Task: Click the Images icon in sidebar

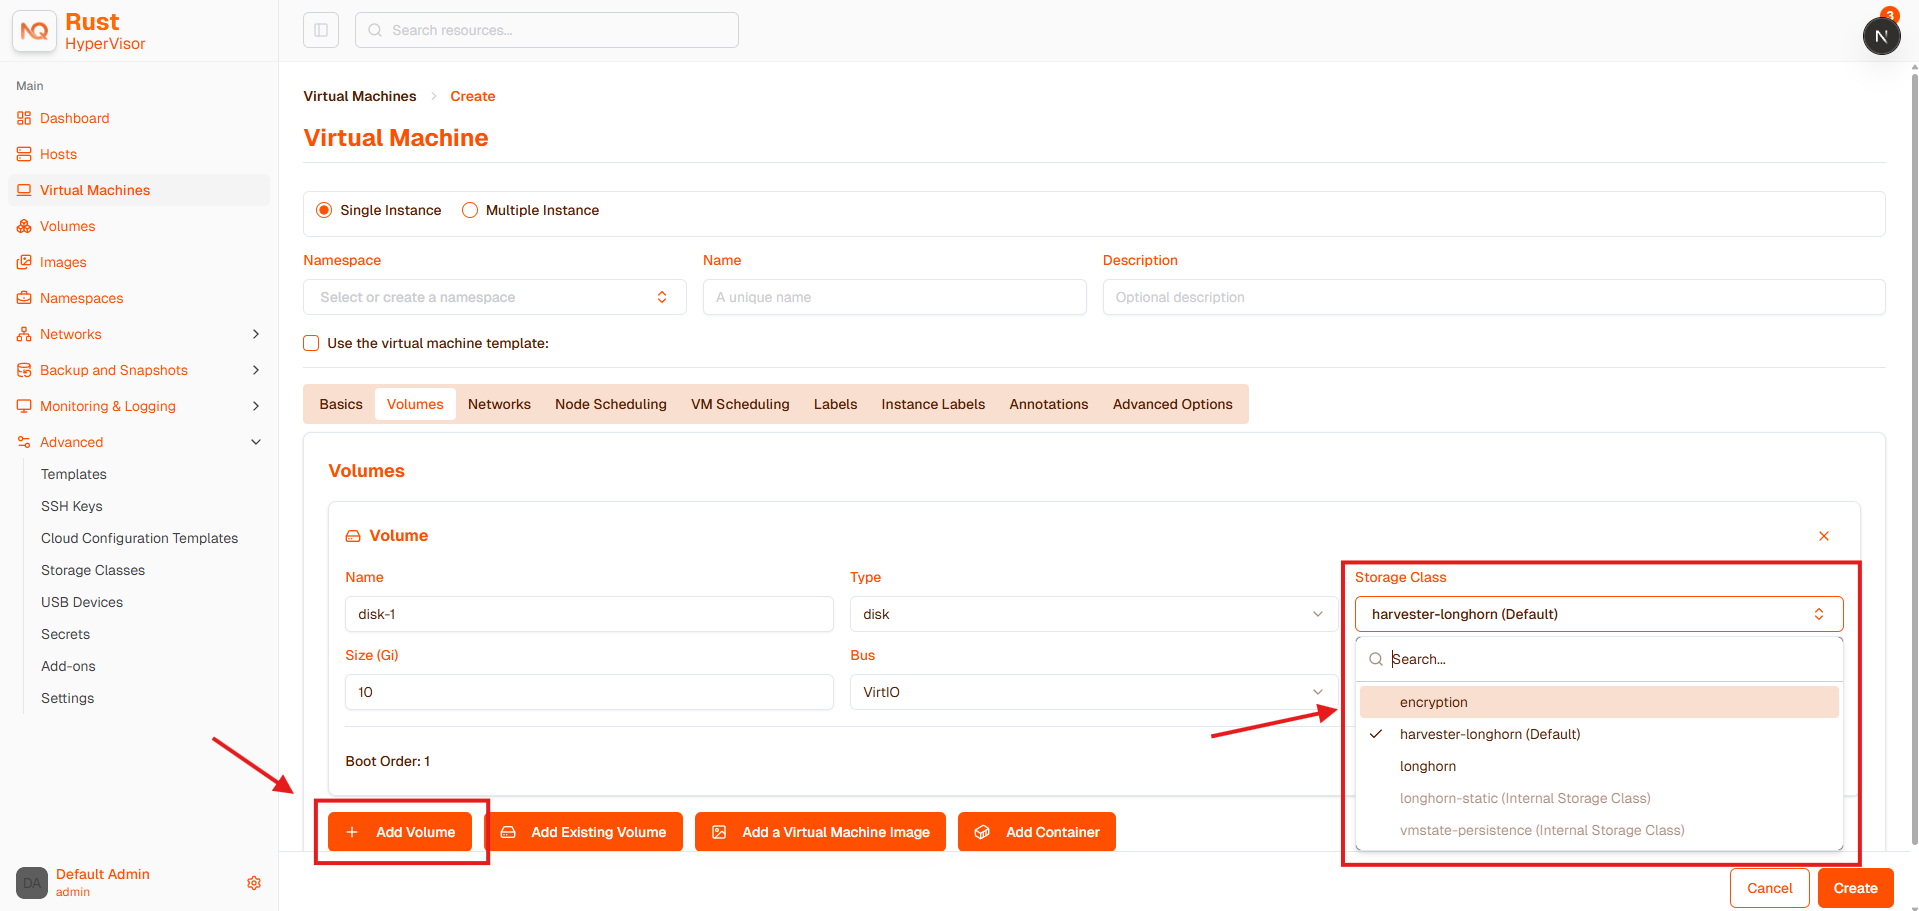Action: click(x=24, y=262)
